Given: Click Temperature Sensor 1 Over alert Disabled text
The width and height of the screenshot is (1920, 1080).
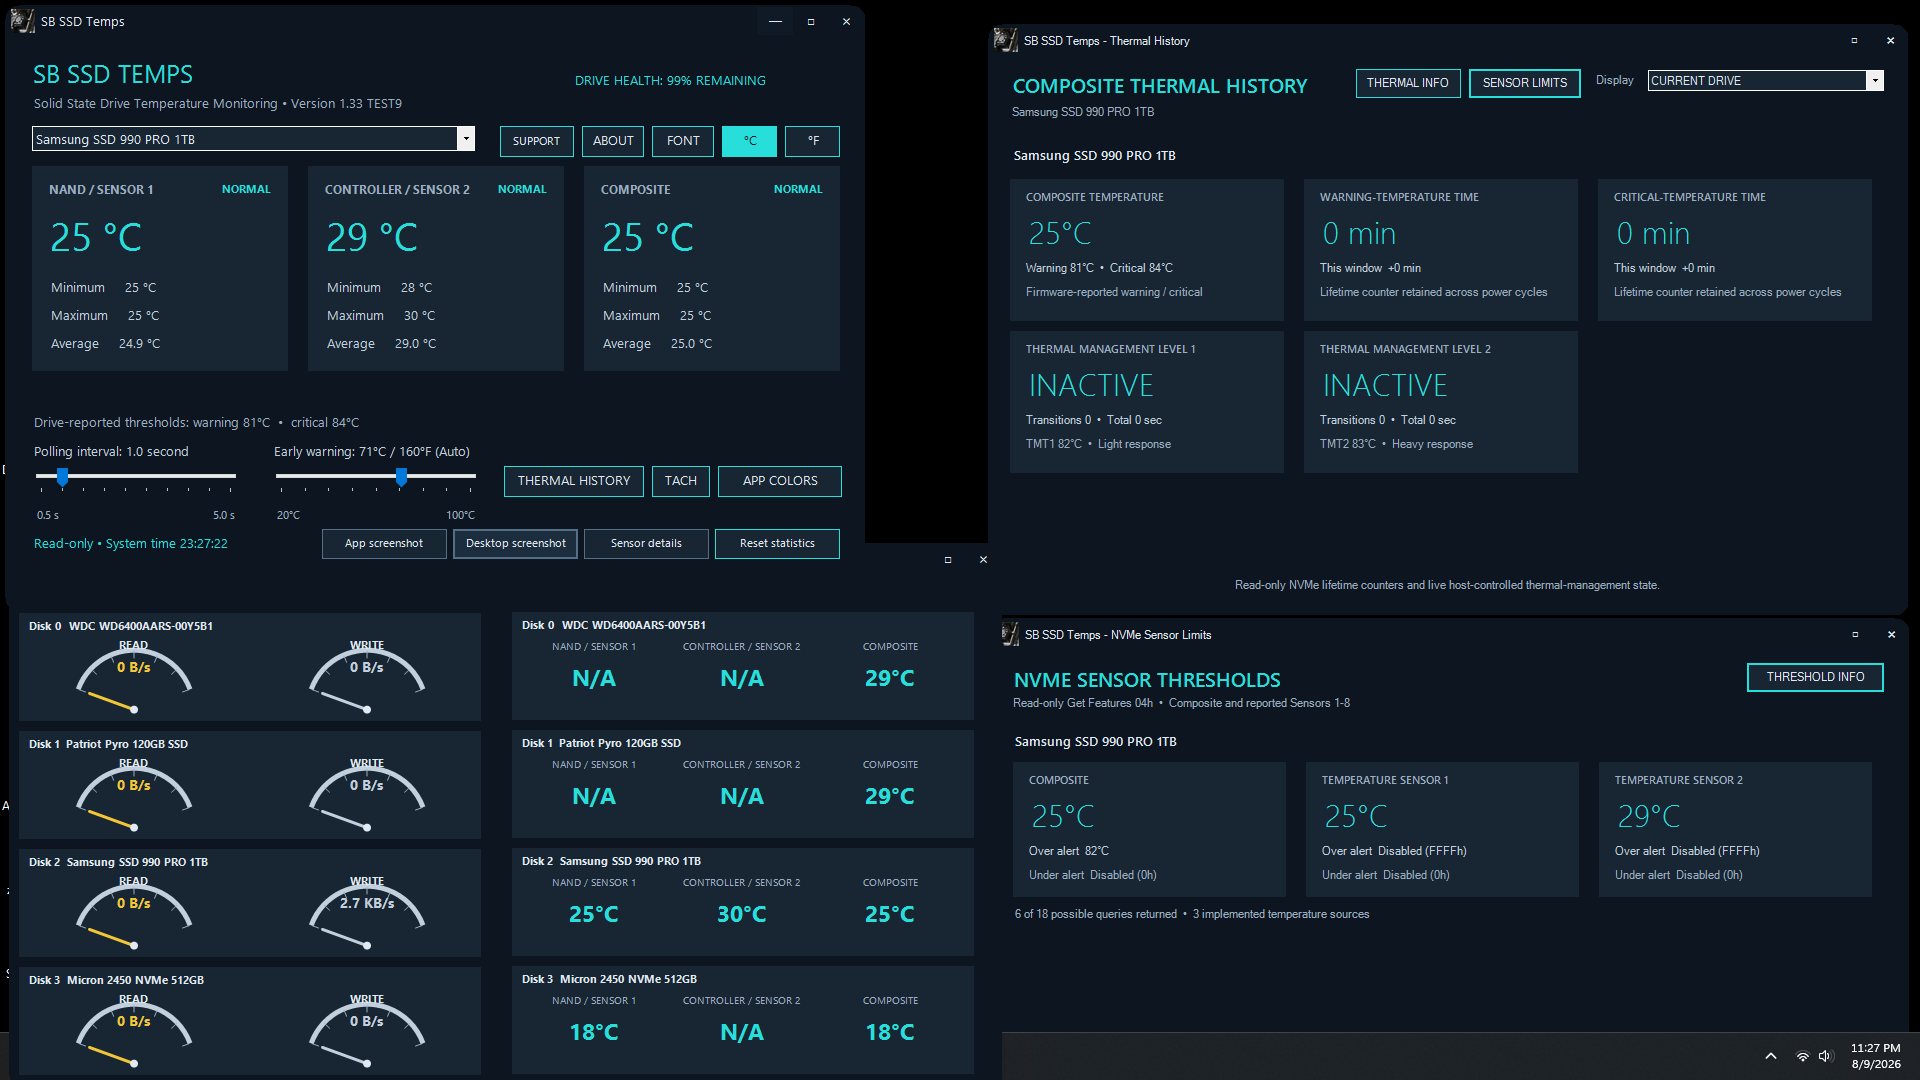Looking at the screenshot, I should pyautogui.click(x=1394, y=851).
